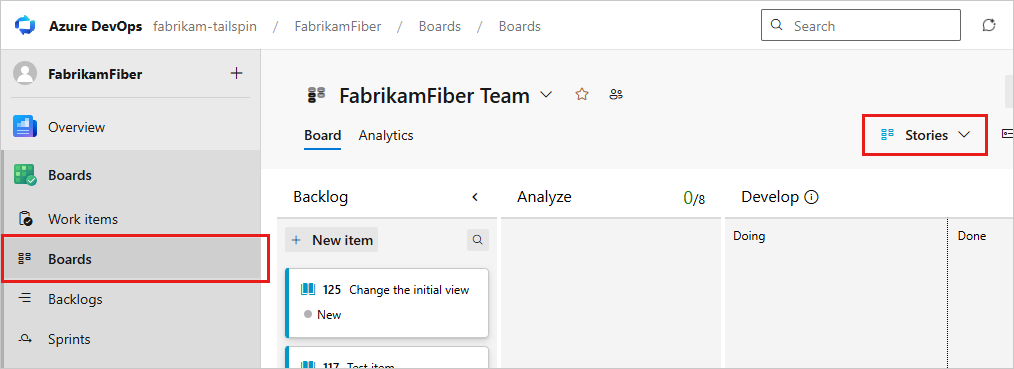
Task: Search the Backlog column with the magnifier icon
Action: [478, 240]
